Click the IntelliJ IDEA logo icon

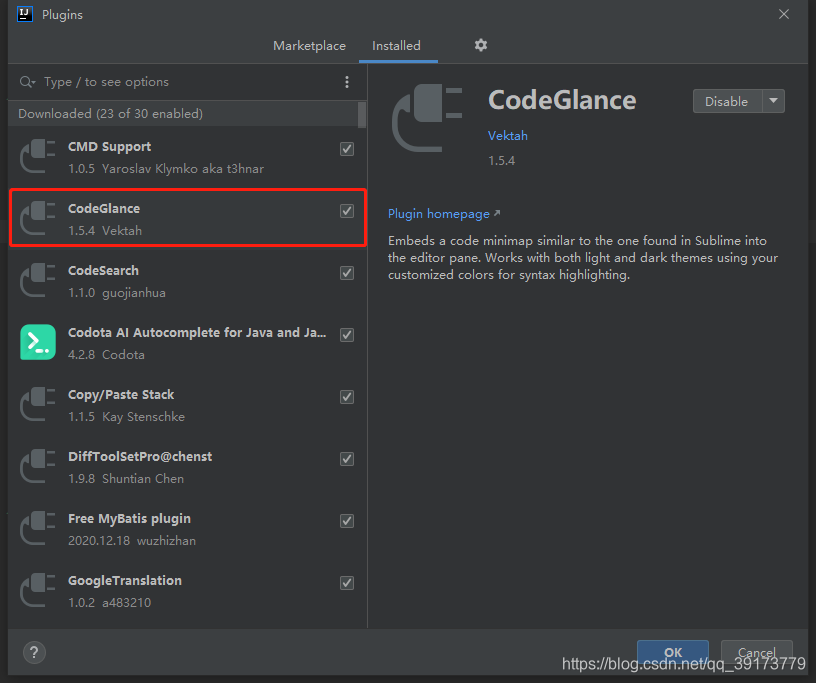24,14
